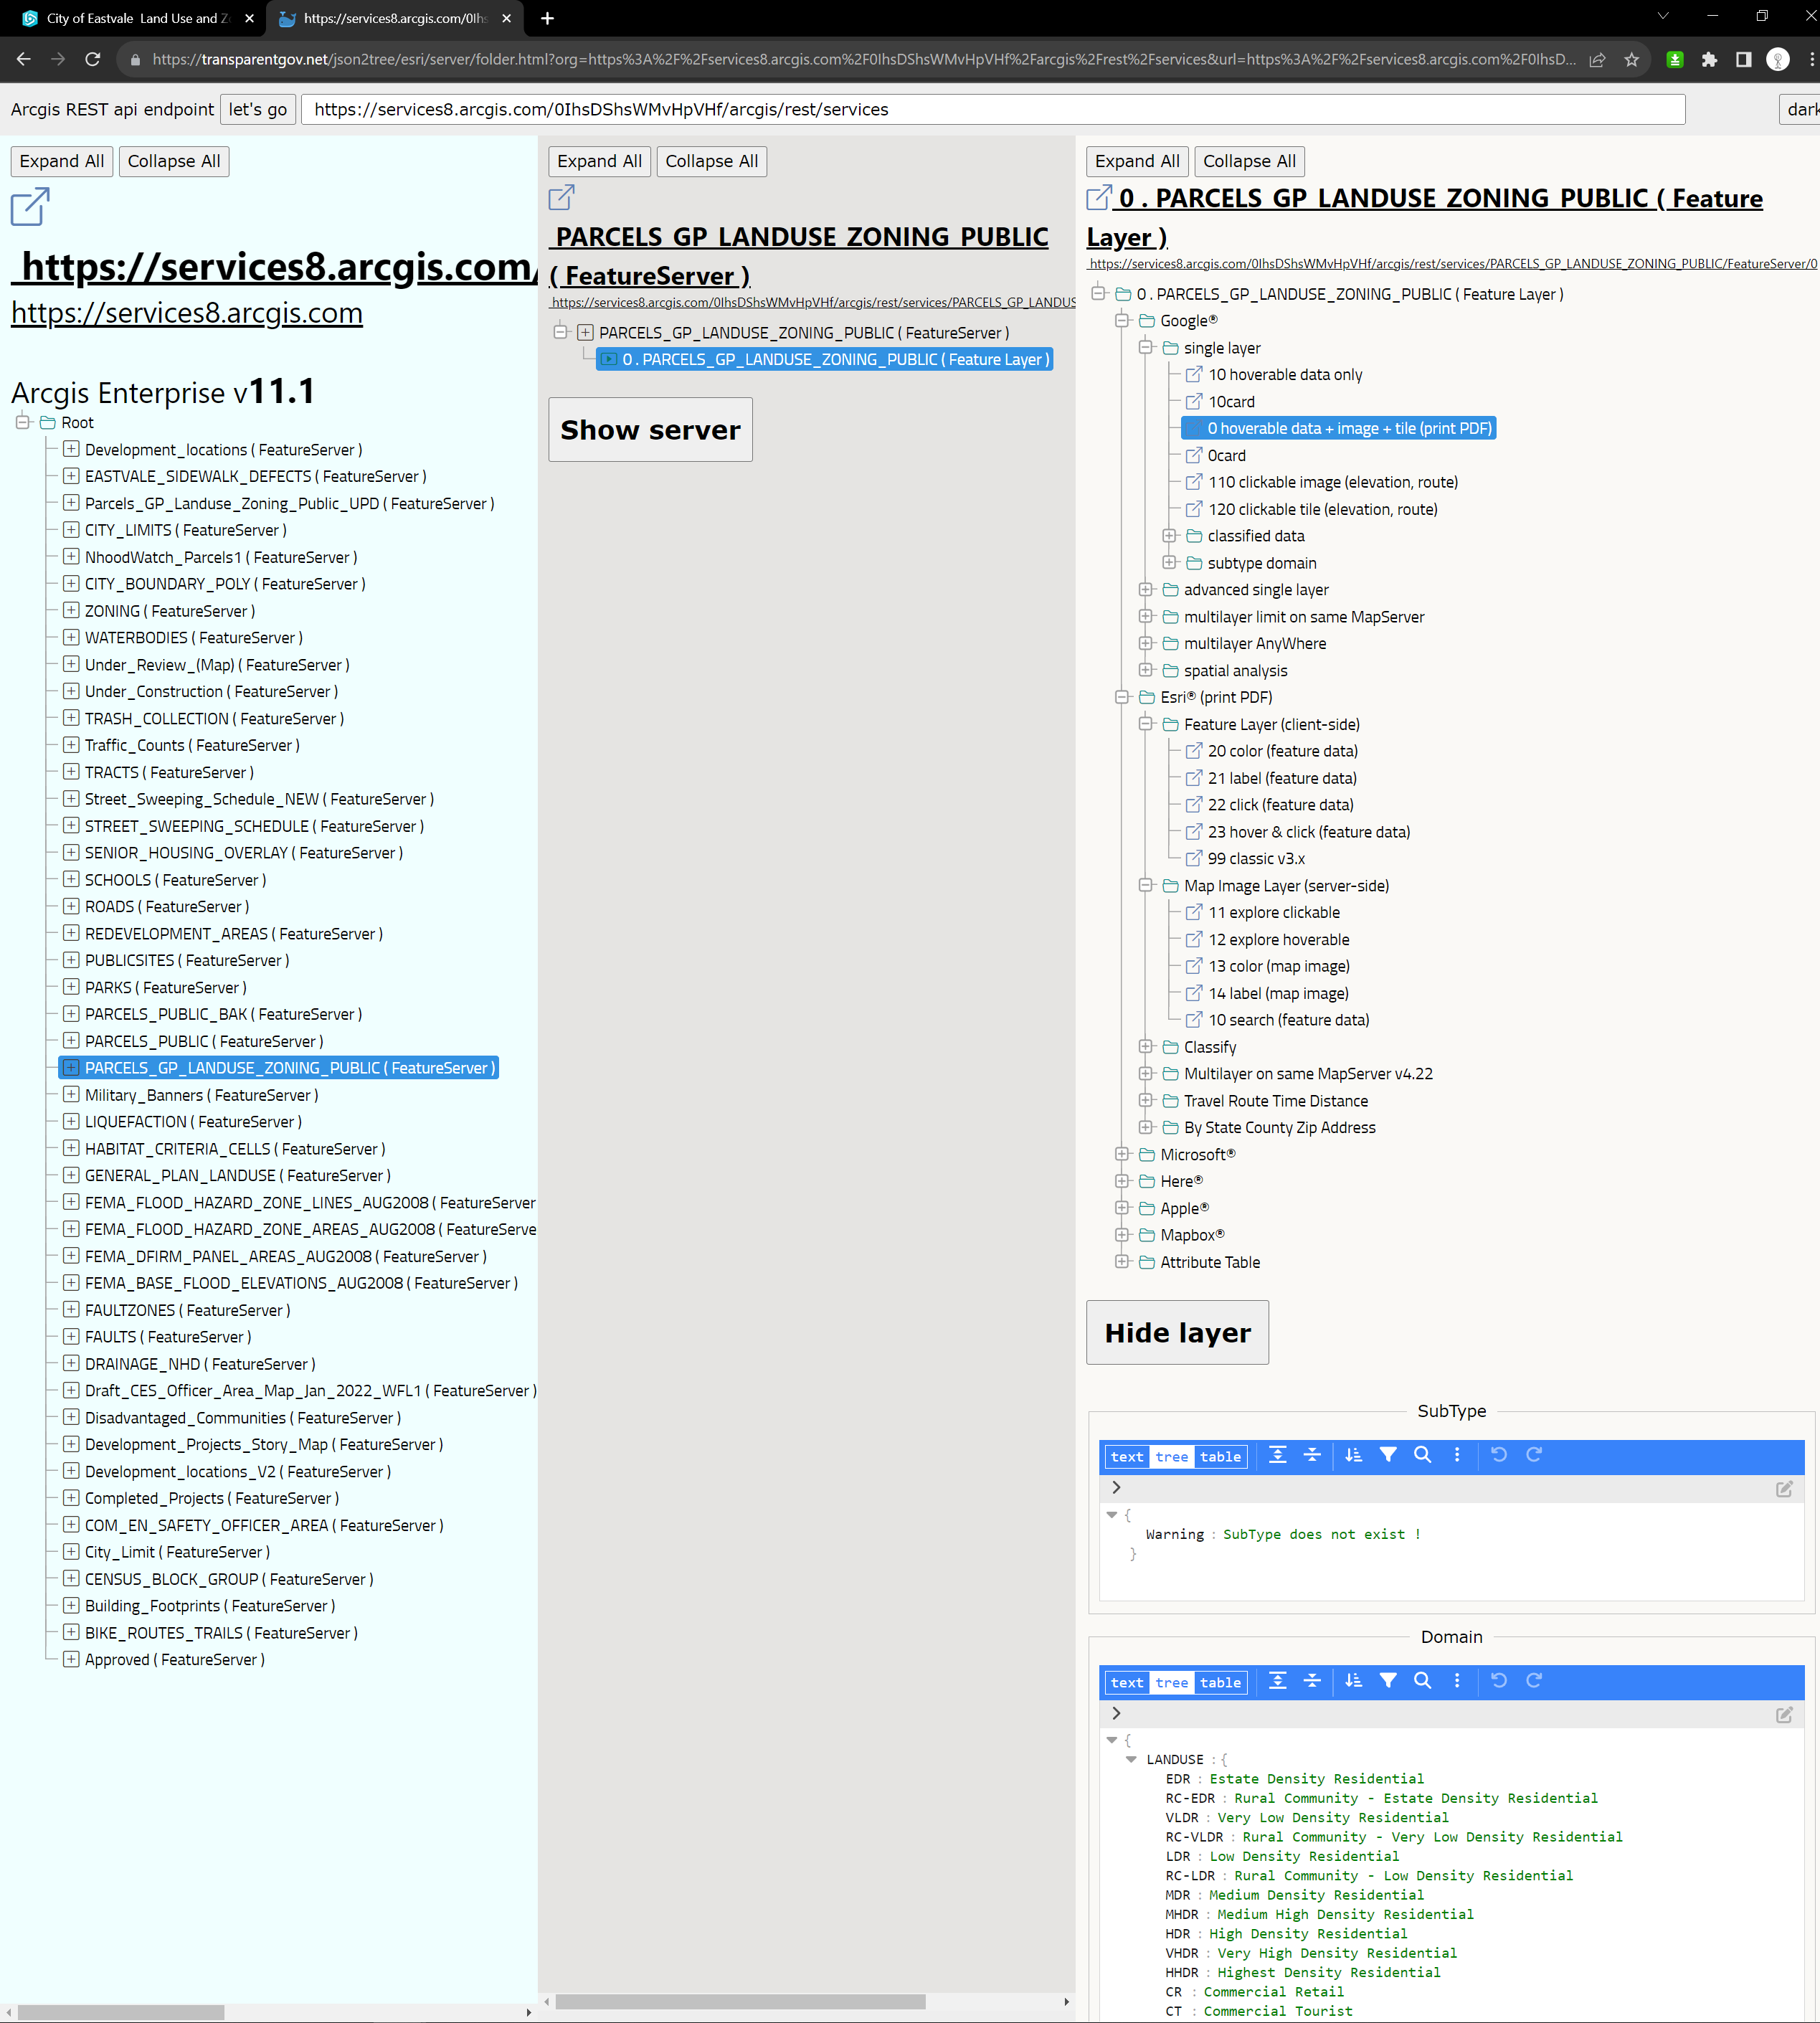Viewport: 1820px width, 2023px height.
Task: Switch SubType editor to table mode
Action: tap(1221, 1457)
